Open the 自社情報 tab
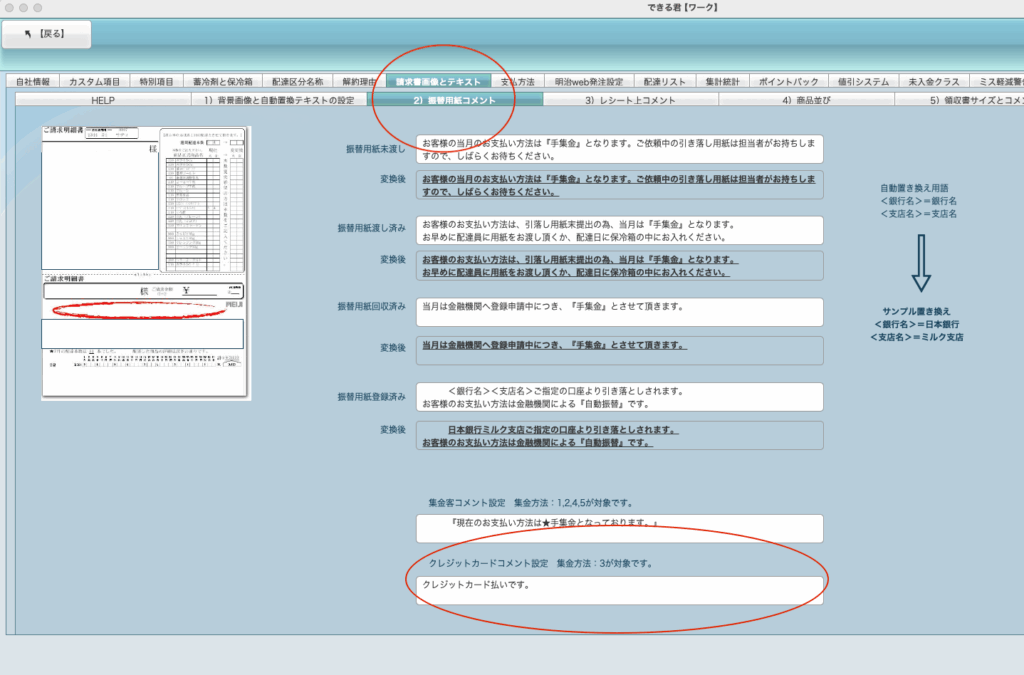This screenshot has width=1024, height=675. click(33, 82)
